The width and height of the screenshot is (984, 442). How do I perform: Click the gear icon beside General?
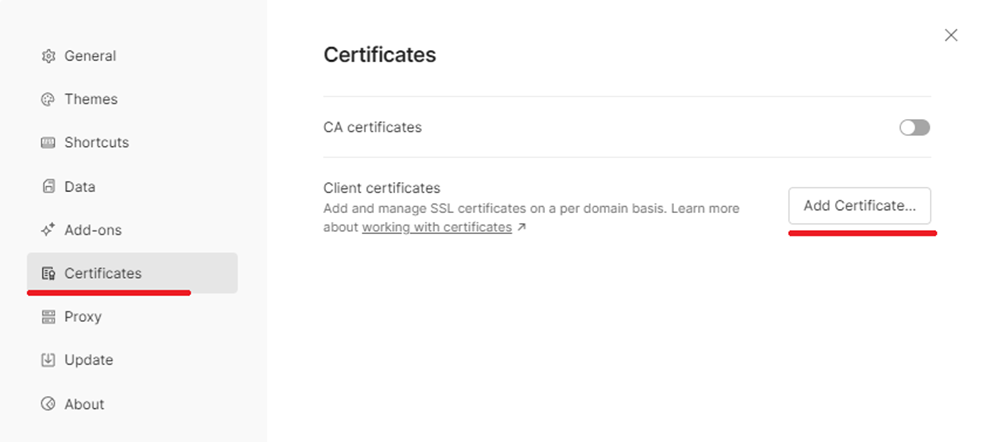[48, 56]
